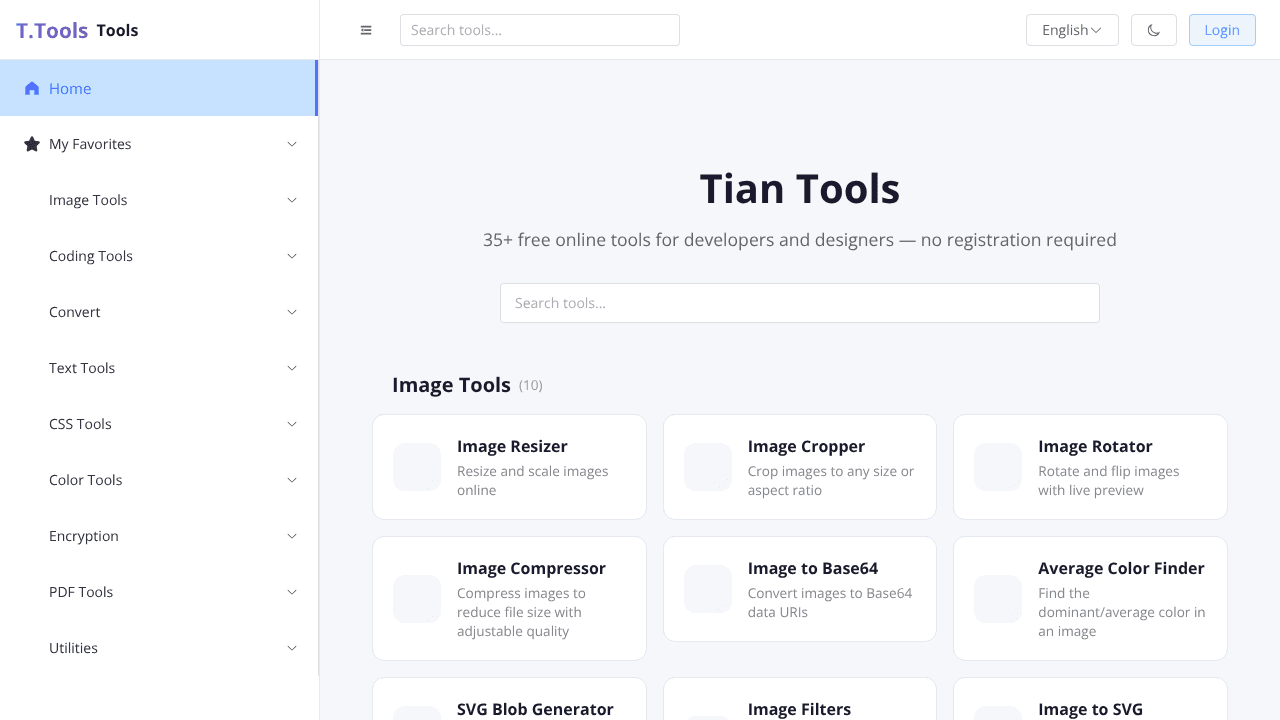Open Convert sidebar menu item
Screen dimensions: 1280x720
tap(159, 312)
